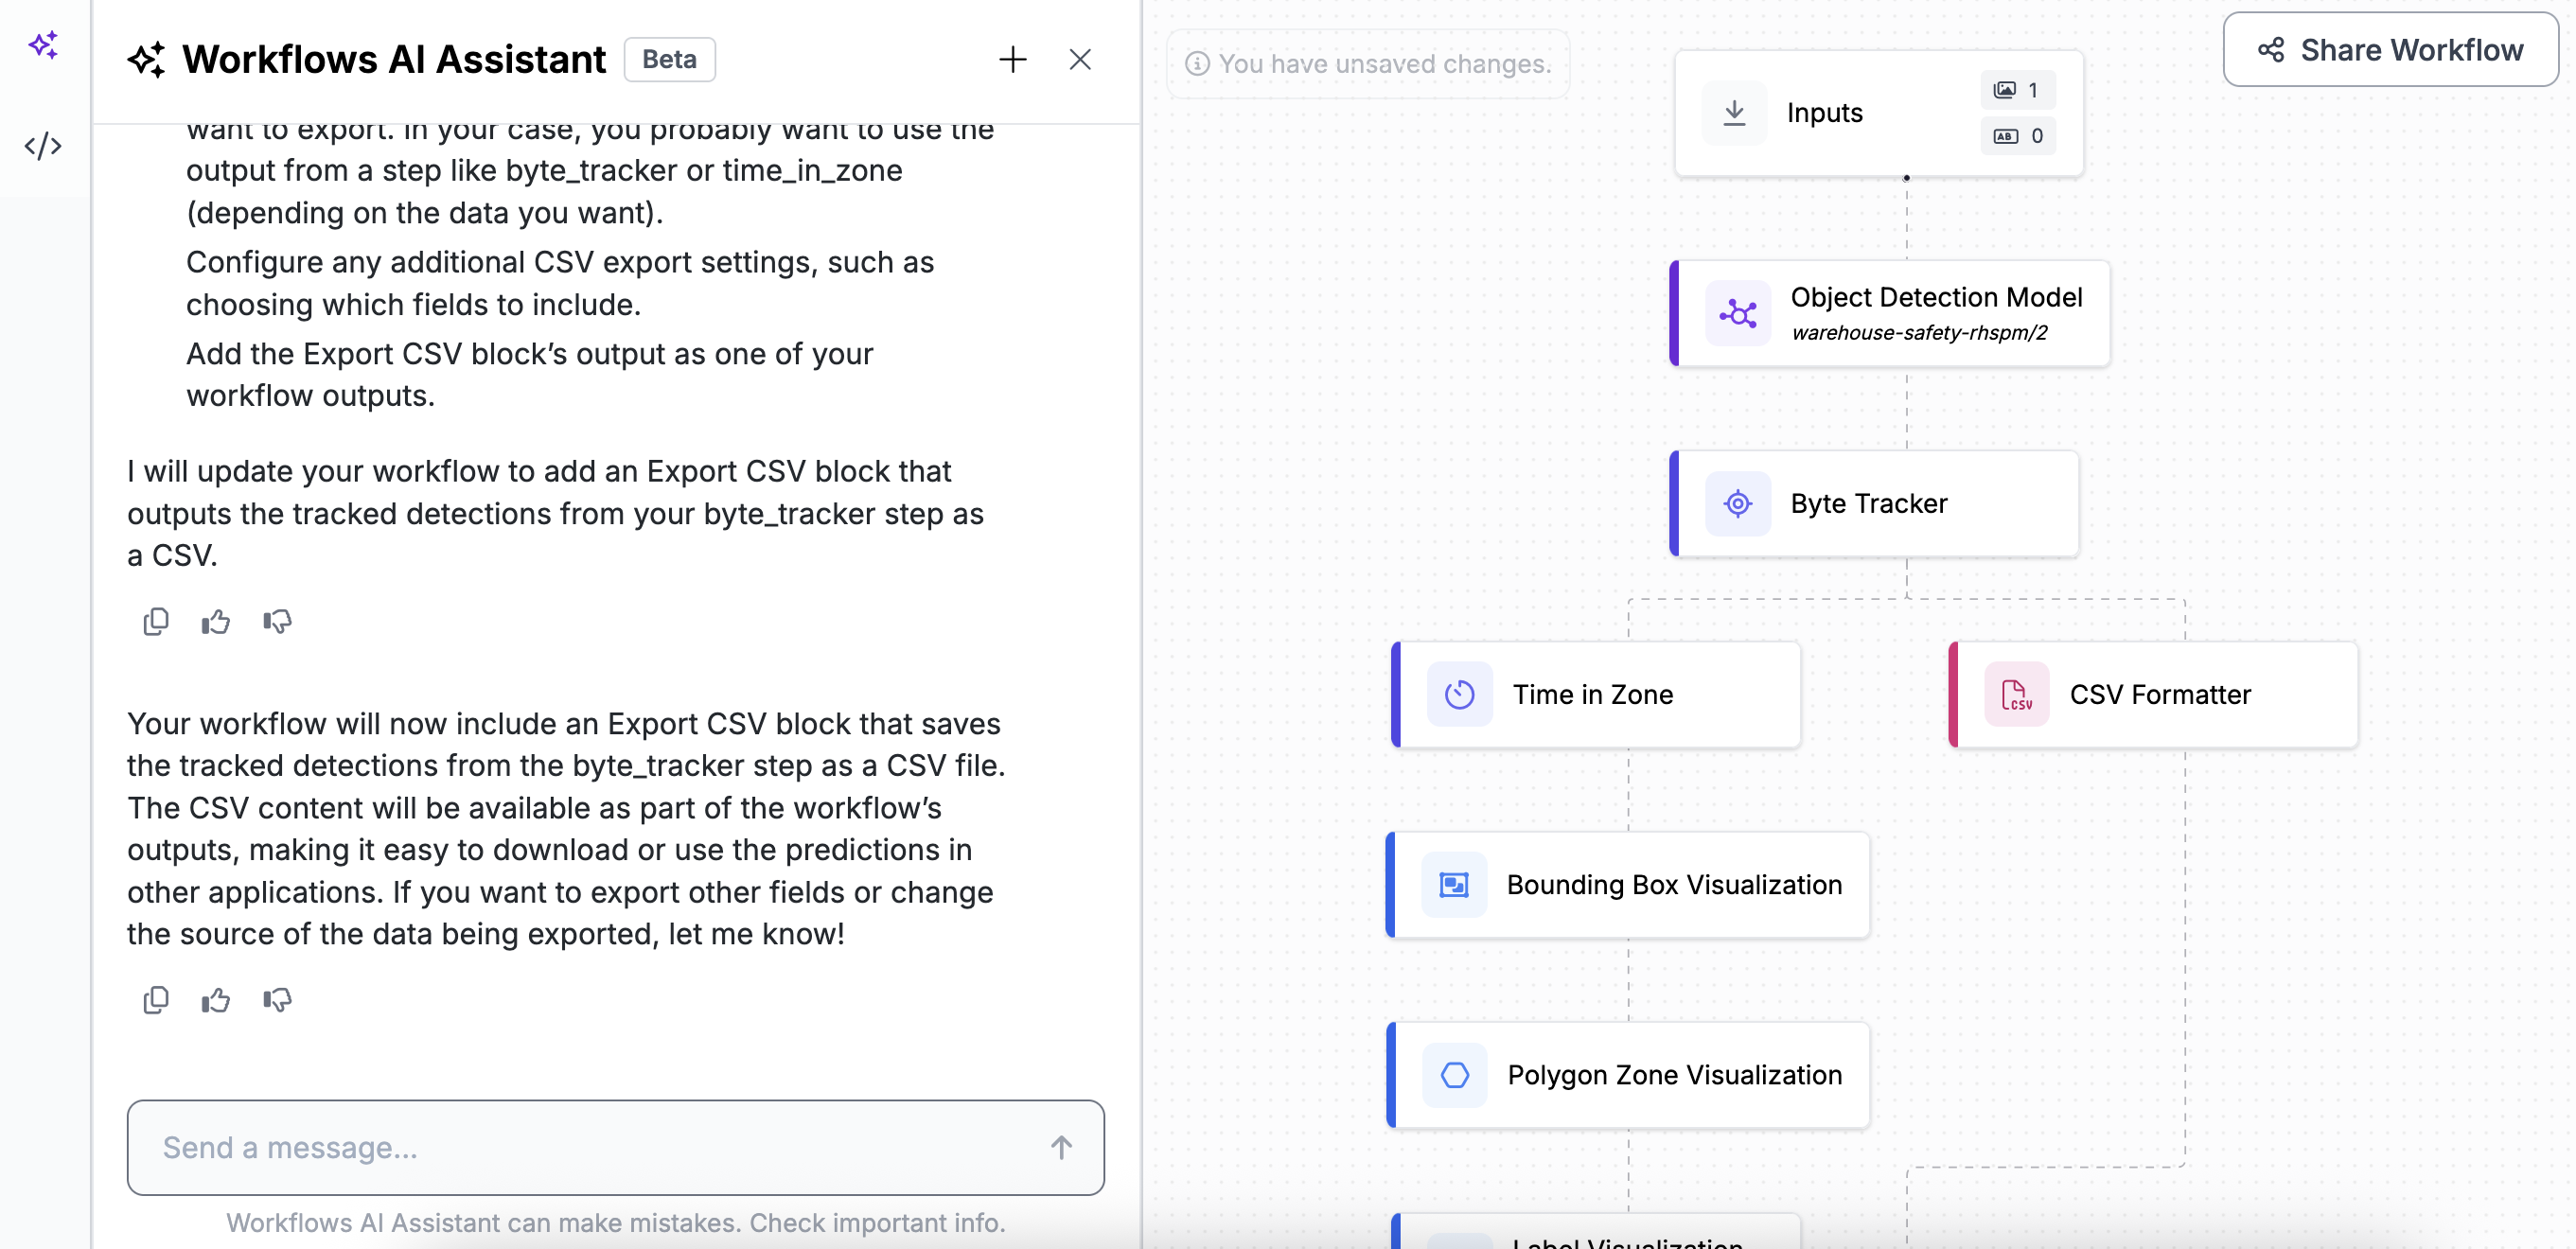
Task: Click the Send a message input field
Action: (x=590, y=1147)
